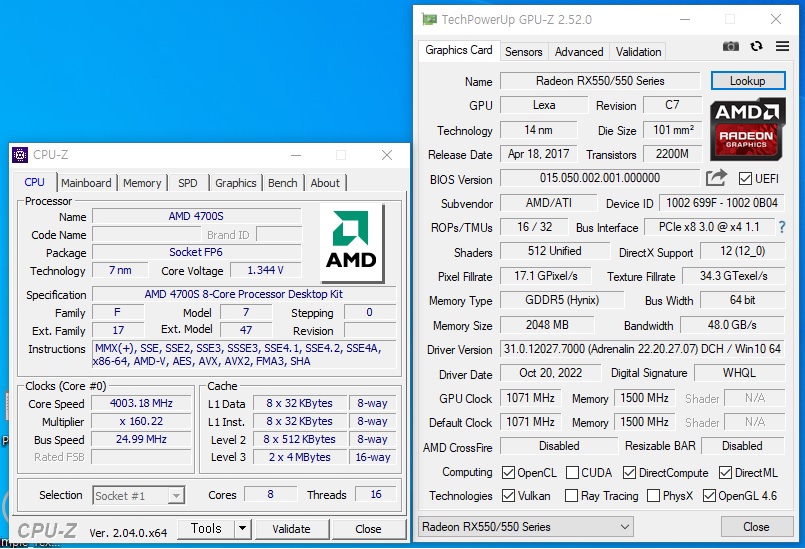Toggle the OpenCL checkbox
Viewport: 805px width, 549px height.
(x=508, y=472)
